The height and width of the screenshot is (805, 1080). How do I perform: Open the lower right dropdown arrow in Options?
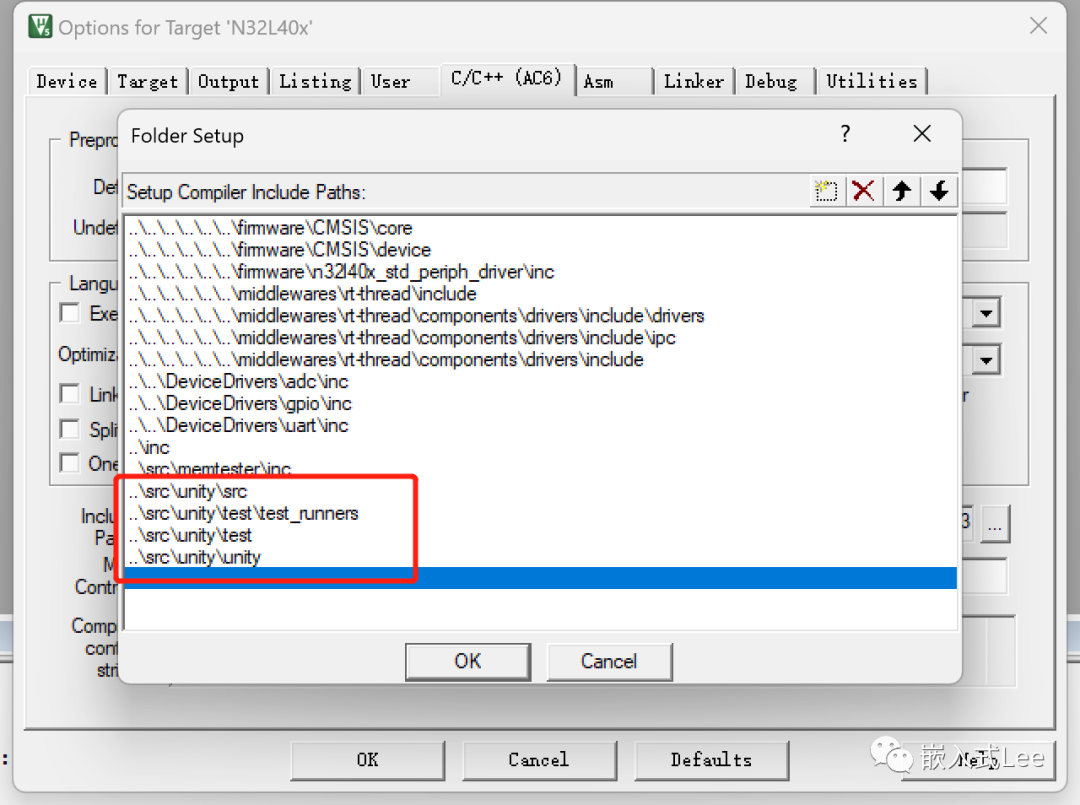pos(986,360)
